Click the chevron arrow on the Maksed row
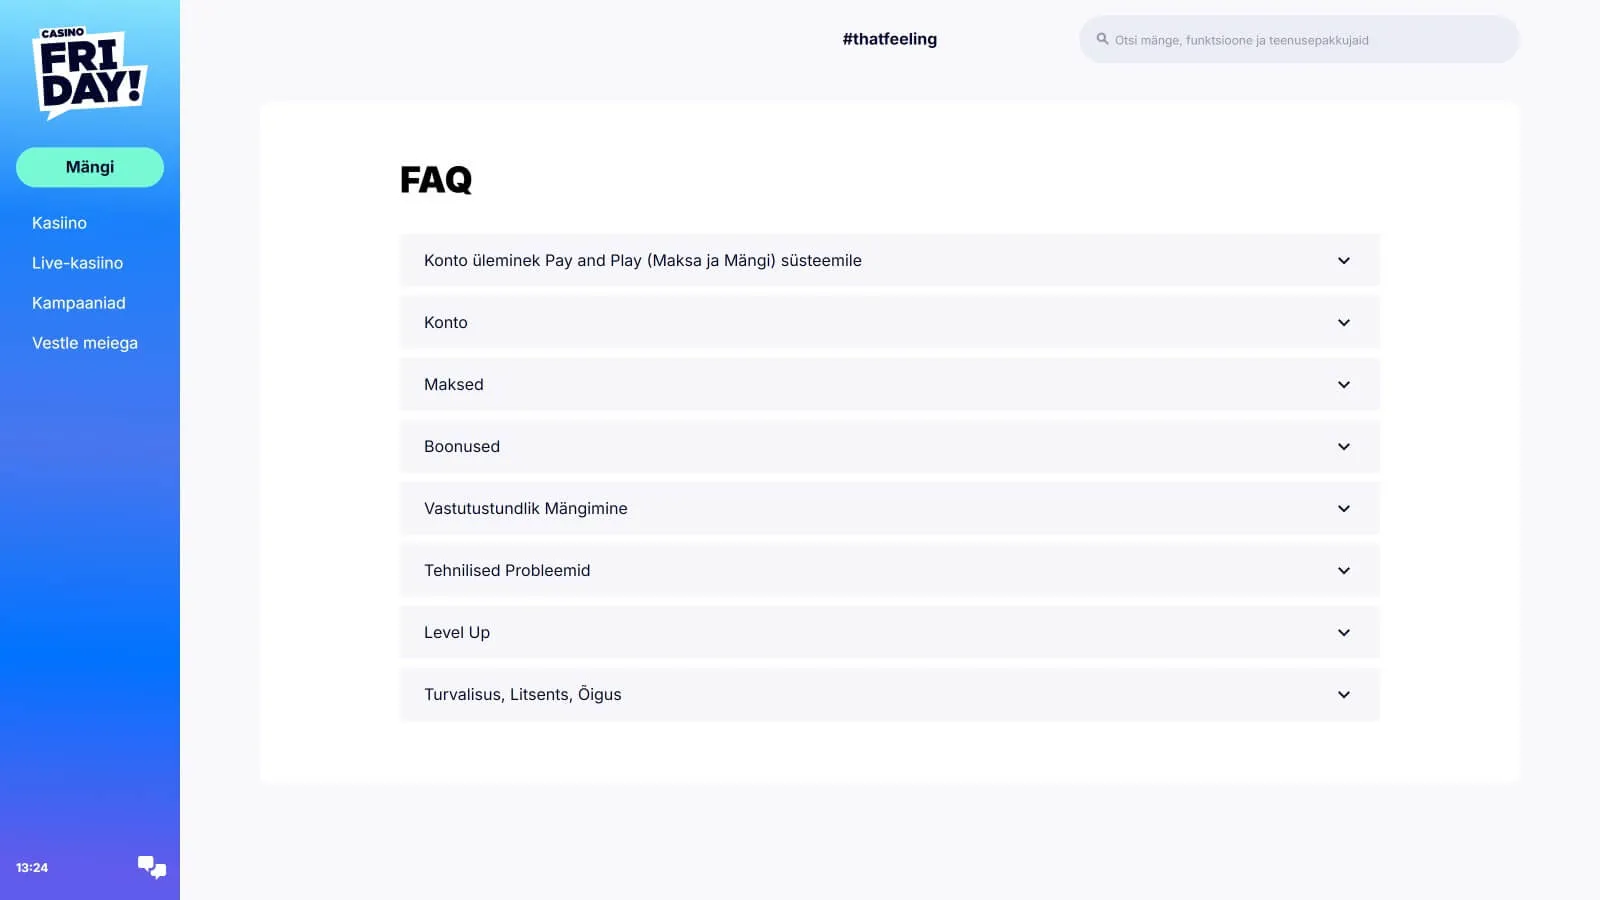Image resolution: width=1600 pixels, height=900 pixels. pos(1344,385)
